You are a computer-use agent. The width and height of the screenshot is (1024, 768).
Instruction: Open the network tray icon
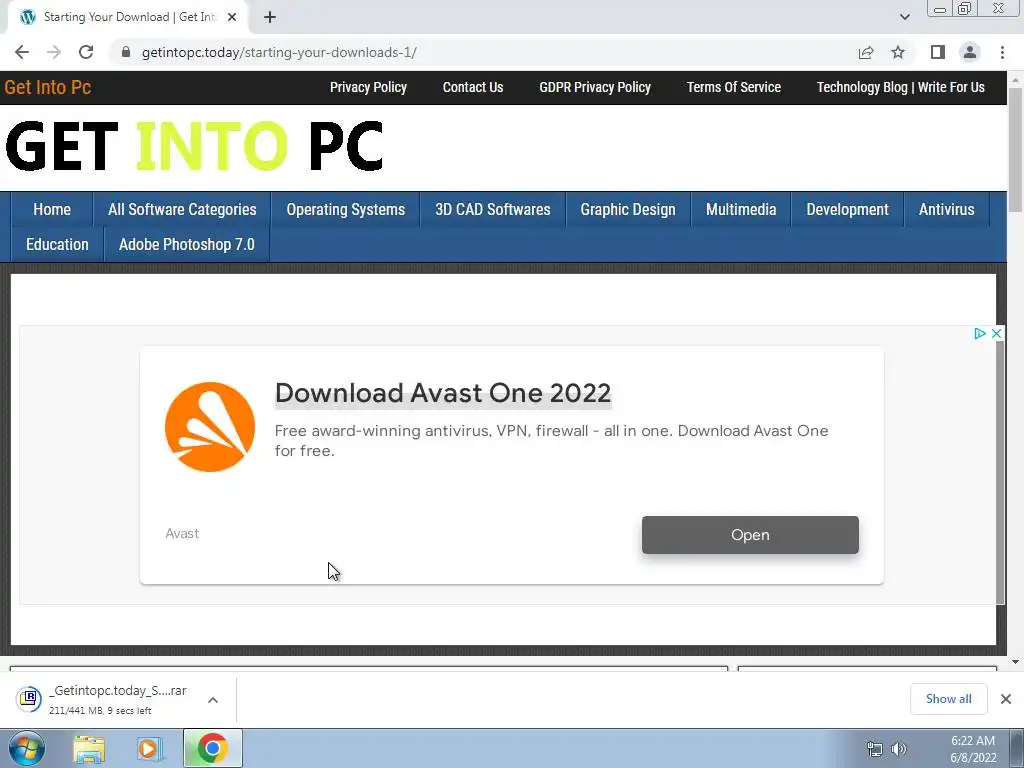pos(874,749)
